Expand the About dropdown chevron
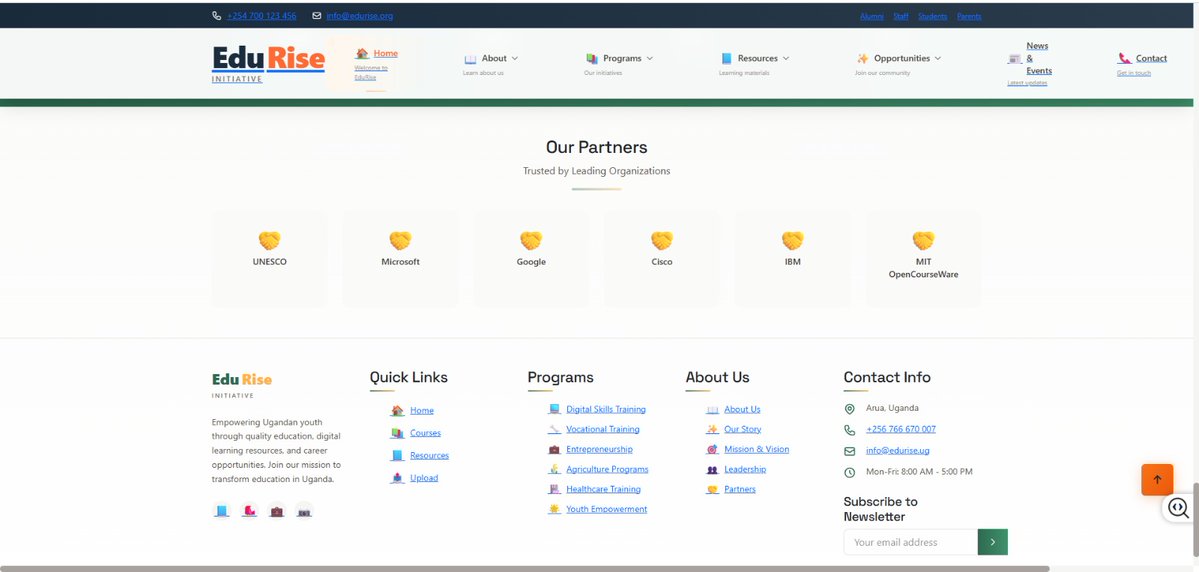Screen dimensions: 1199x572 (515, 58)
